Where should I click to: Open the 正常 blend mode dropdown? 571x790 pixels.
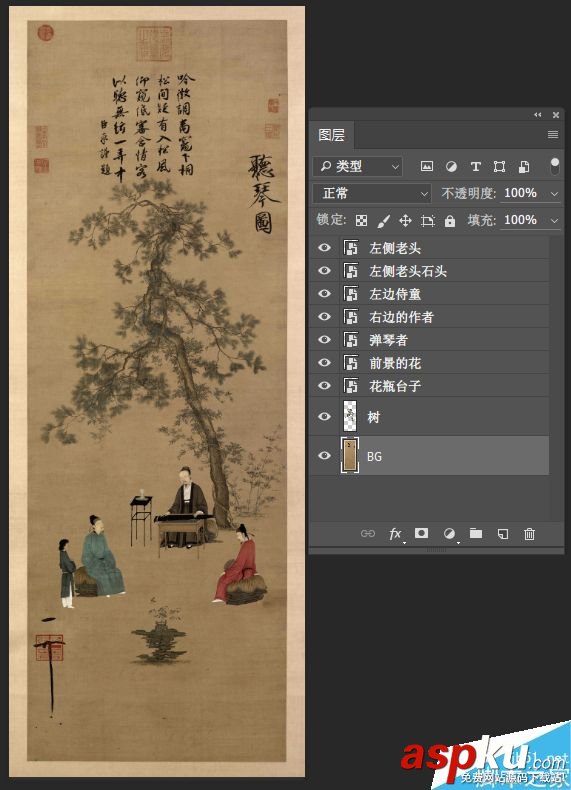[372, 193]
